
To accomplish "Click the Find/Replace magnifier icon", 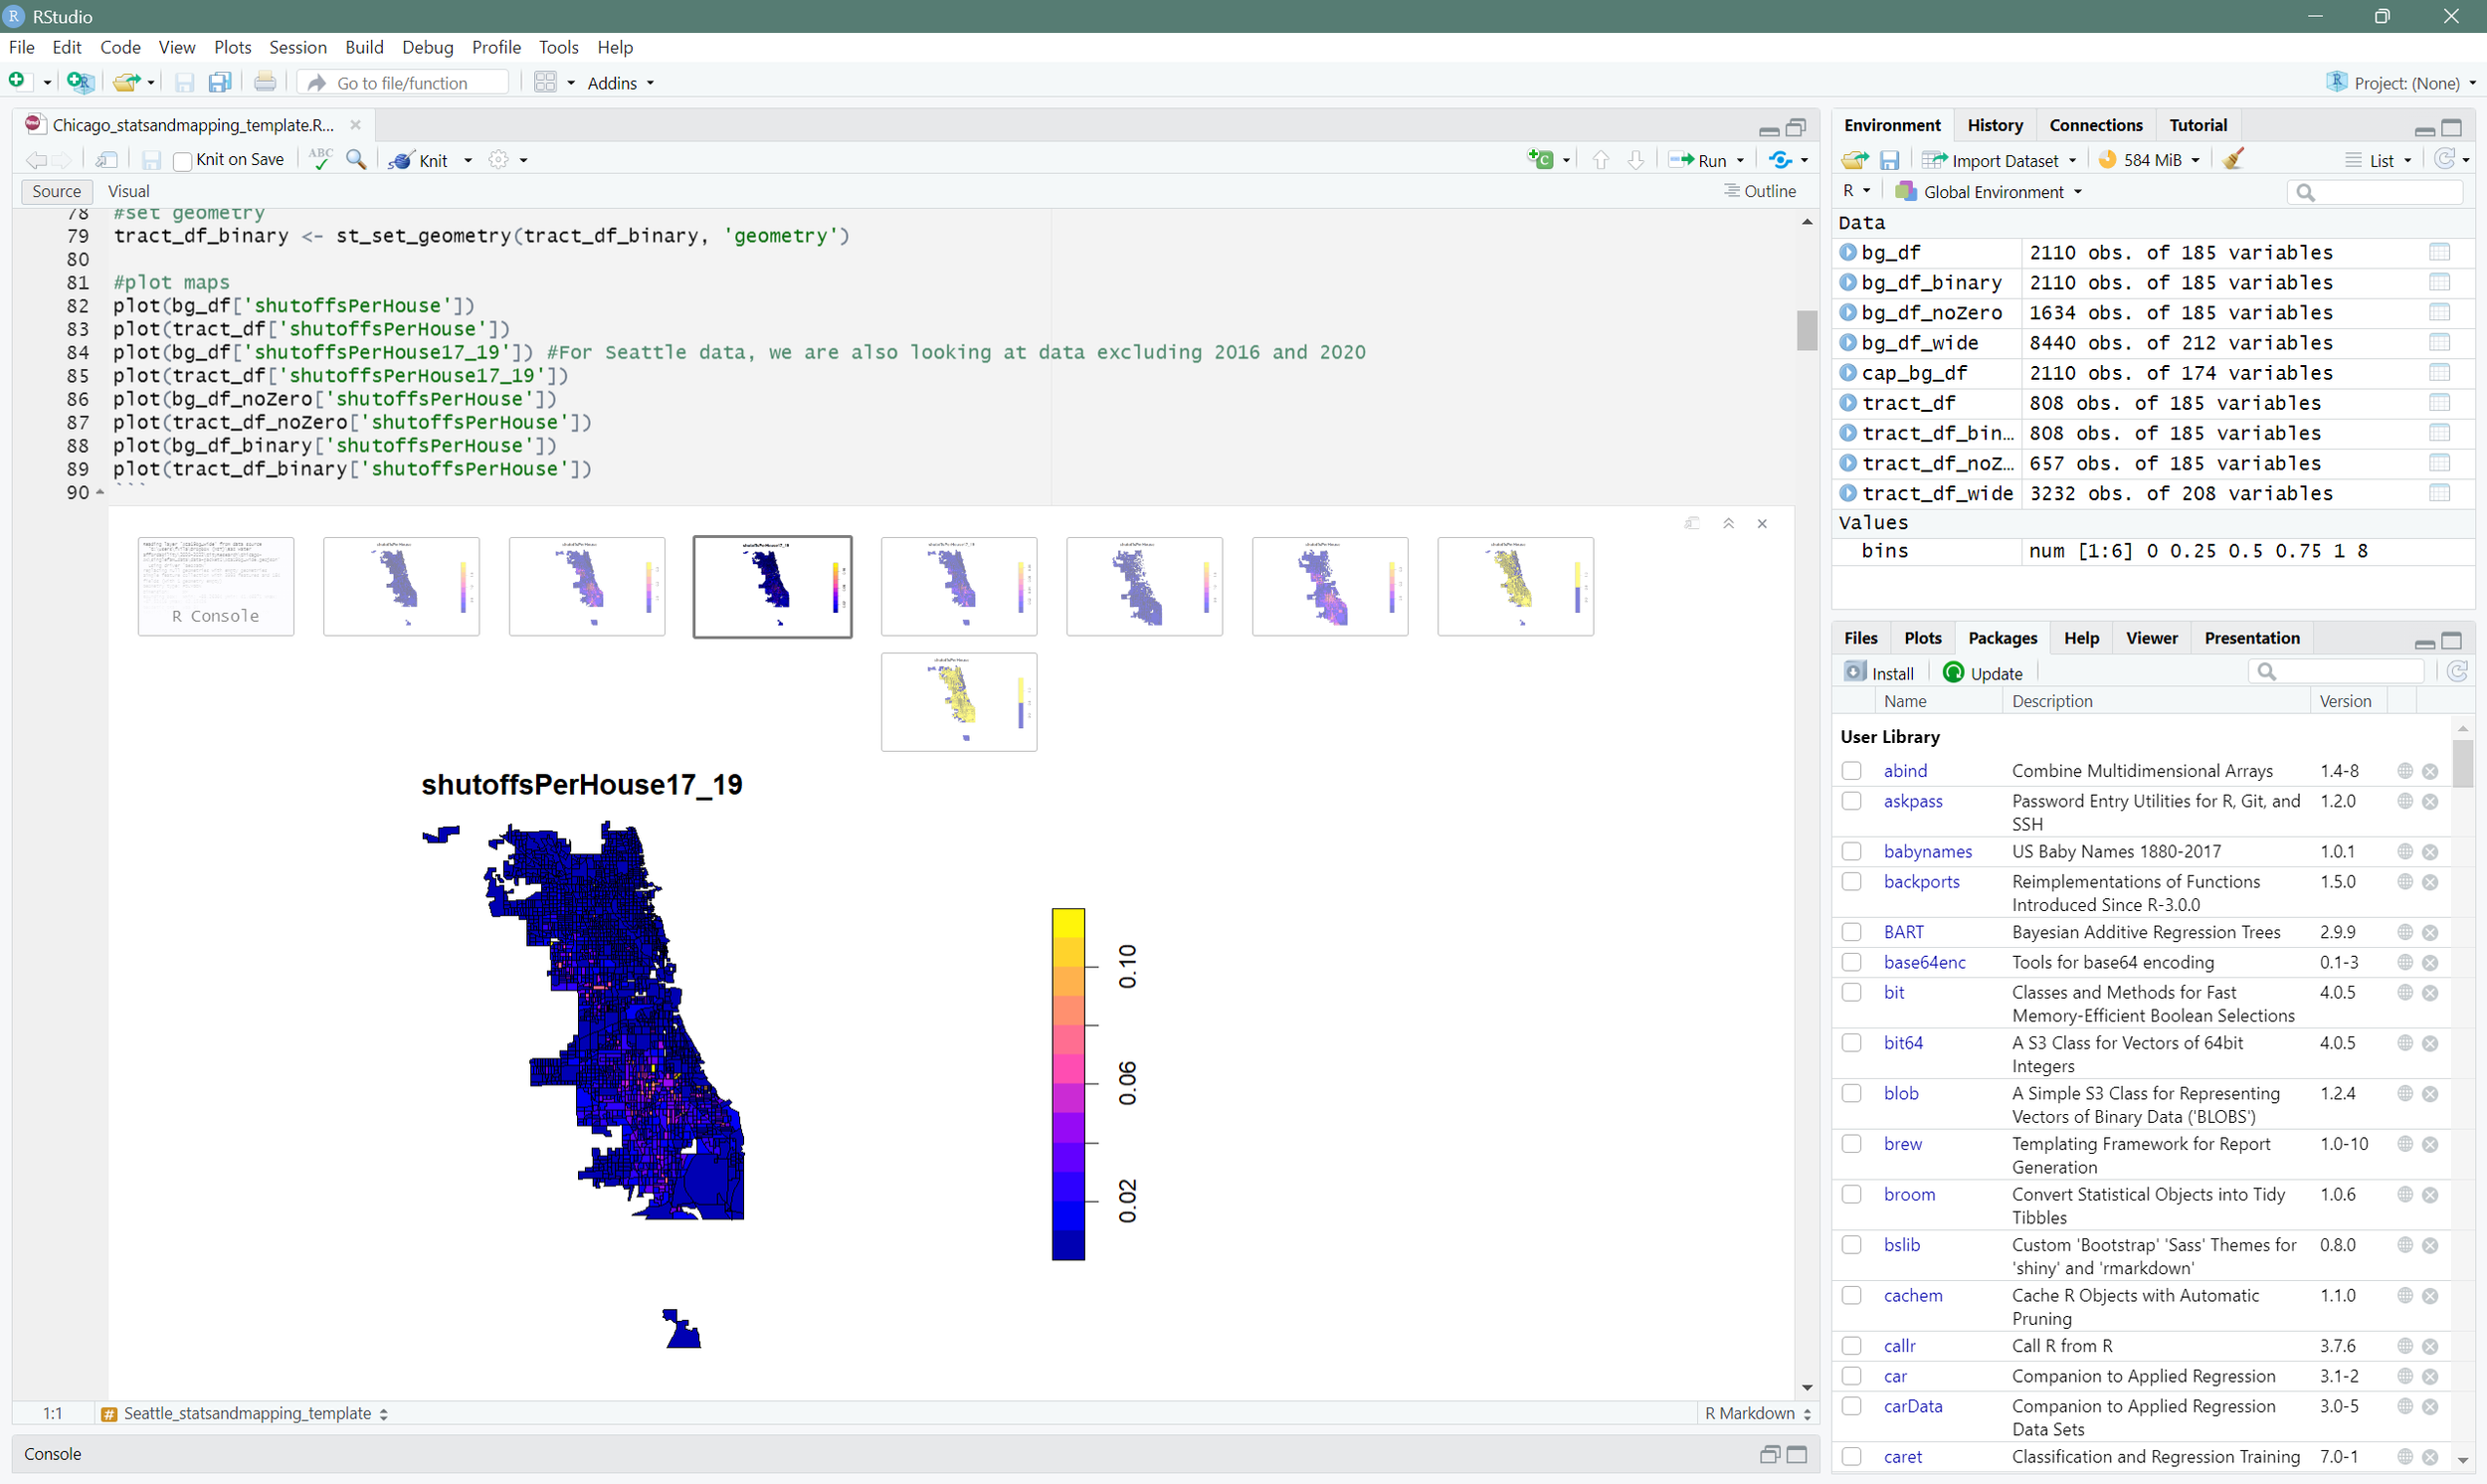I will pyautogui.click(x=355, y=160).
